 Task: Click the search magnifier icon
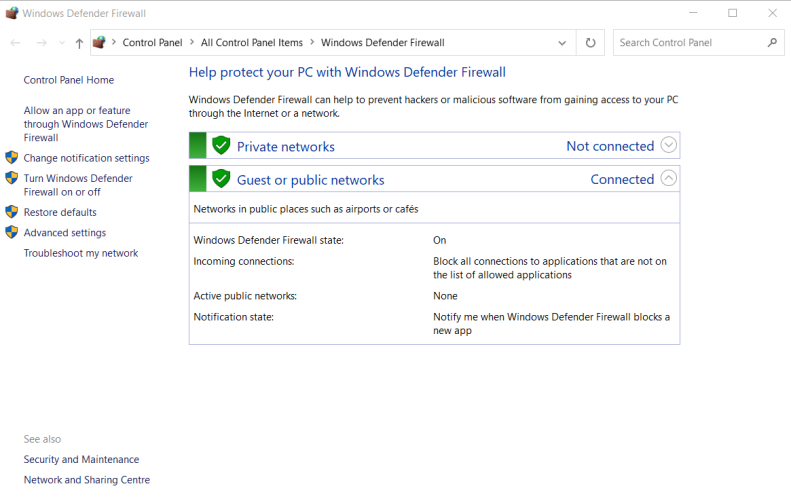point(772,42)
